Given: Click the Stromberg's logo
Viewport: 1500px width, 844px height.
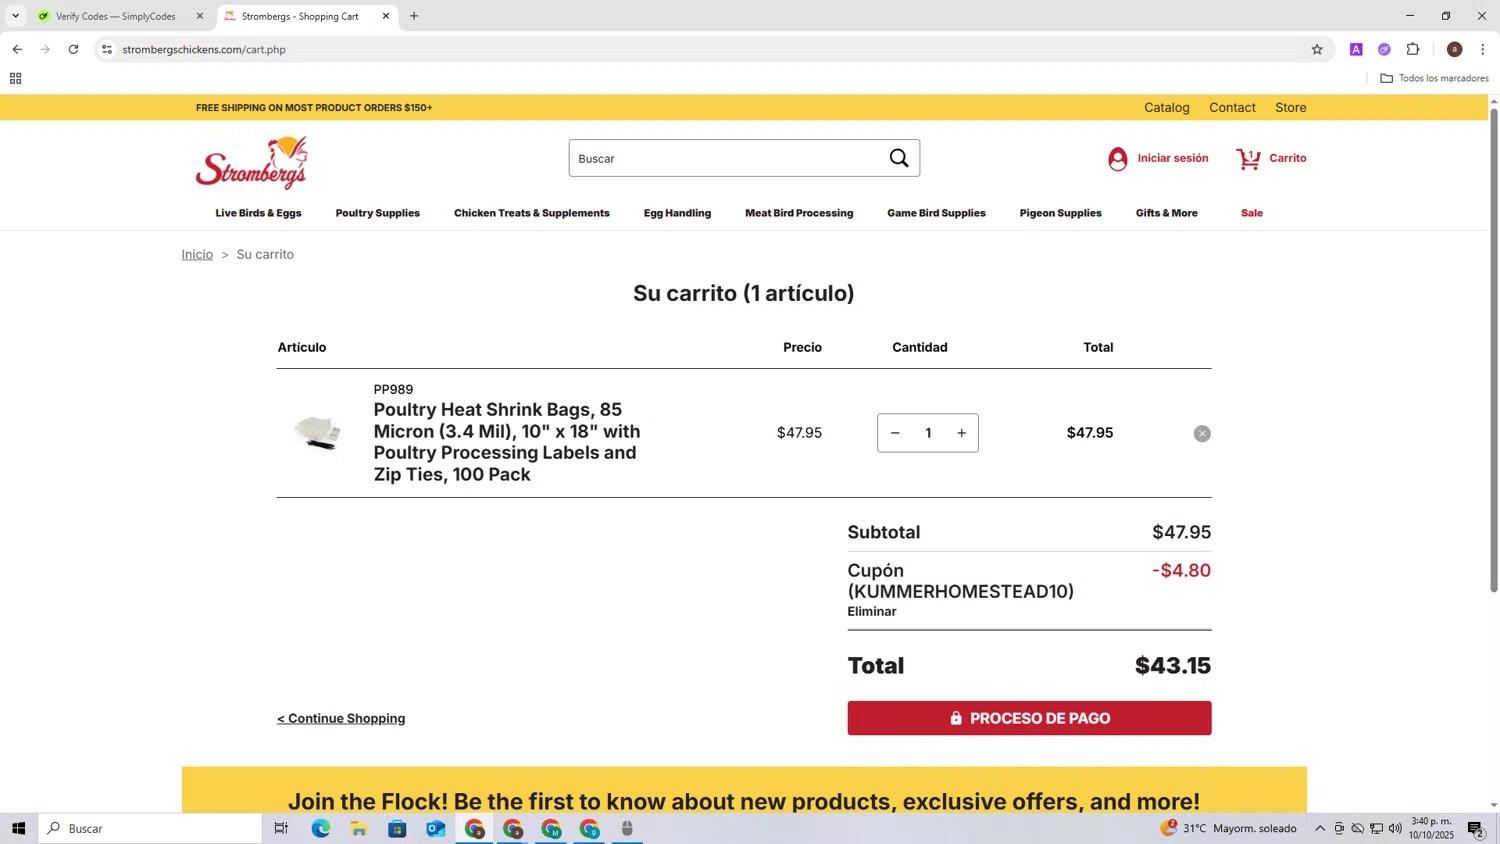Looking at the screenshot, I should (x=252, y=162).
